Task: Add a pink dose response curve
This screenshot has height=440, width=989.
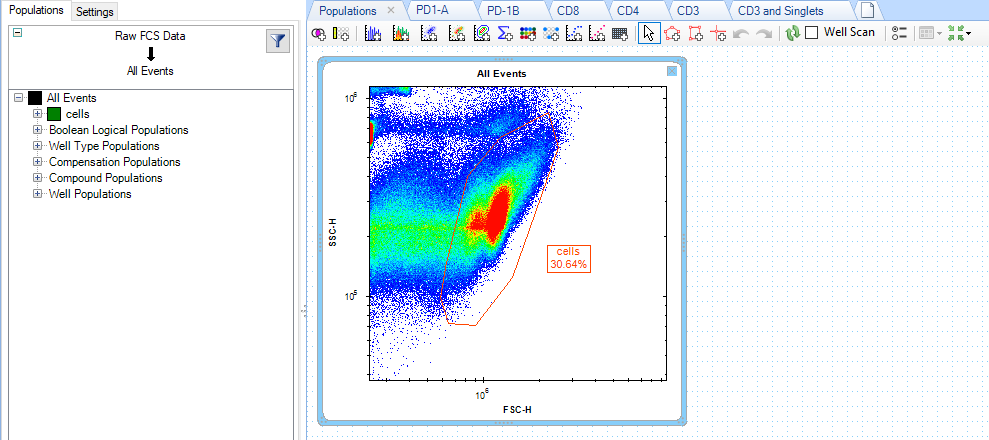Action: [x=597, y=33]
